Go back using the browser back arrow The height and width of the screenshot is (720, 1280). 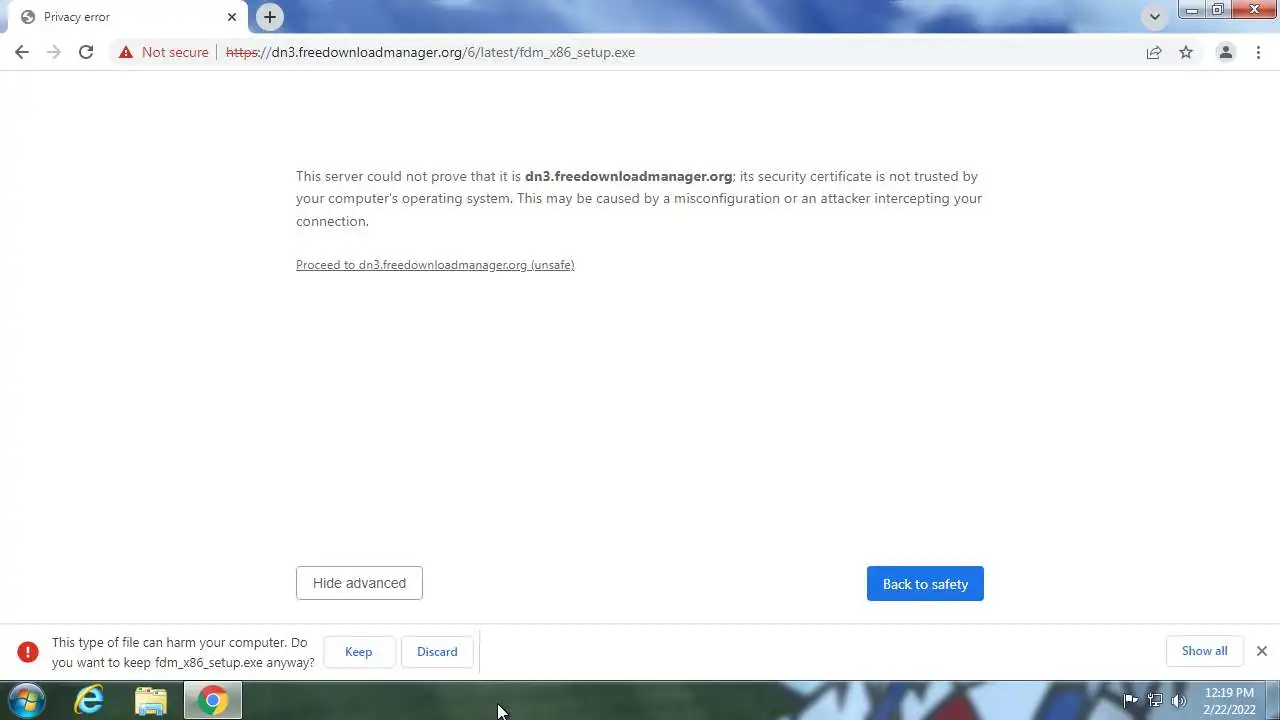coord(22,52)
